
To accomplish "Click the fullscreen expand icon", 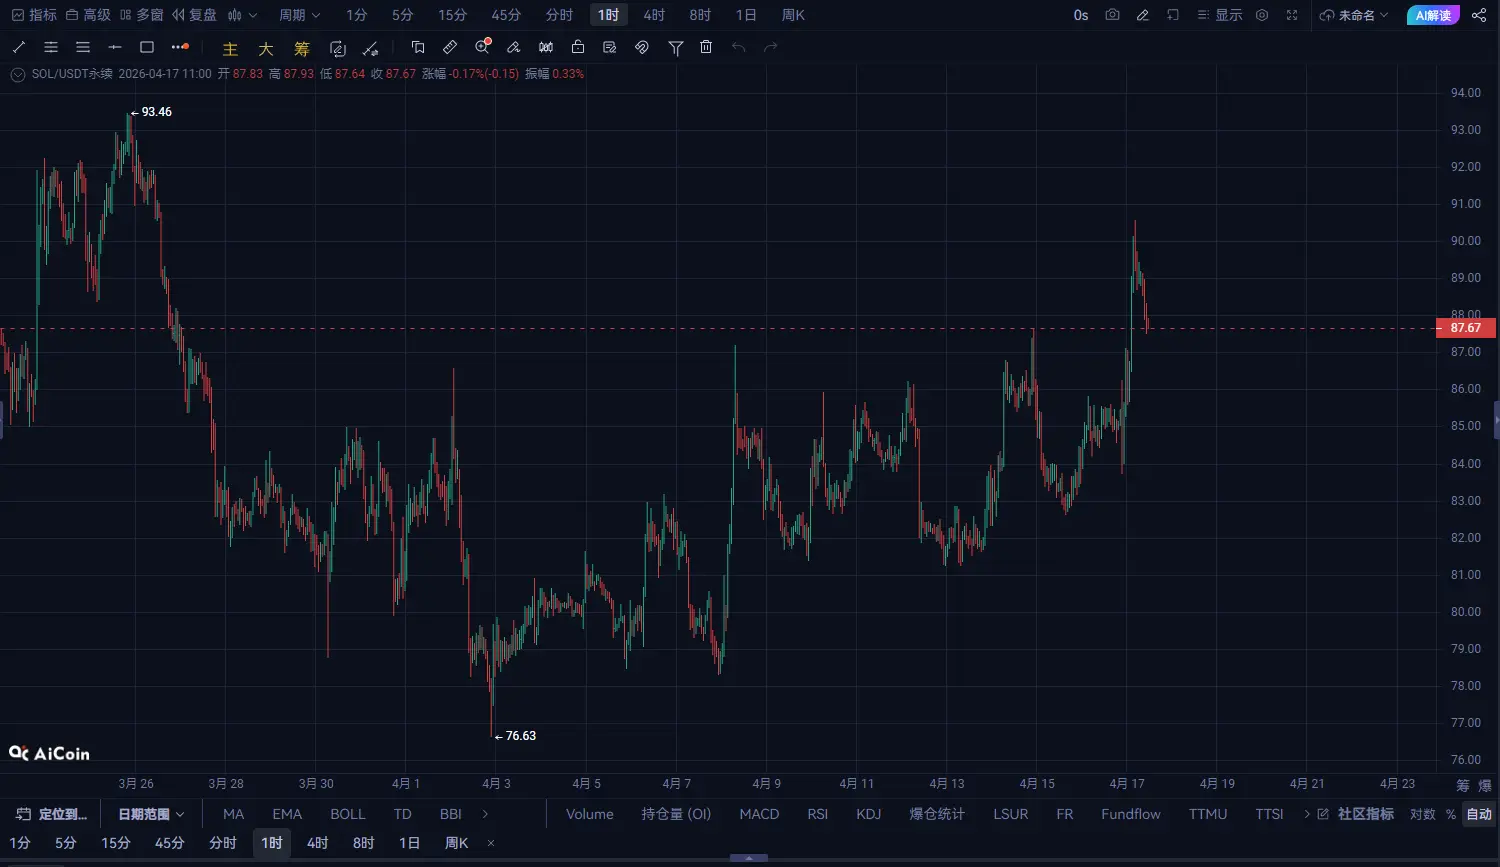I will [x=1292, y=15].
